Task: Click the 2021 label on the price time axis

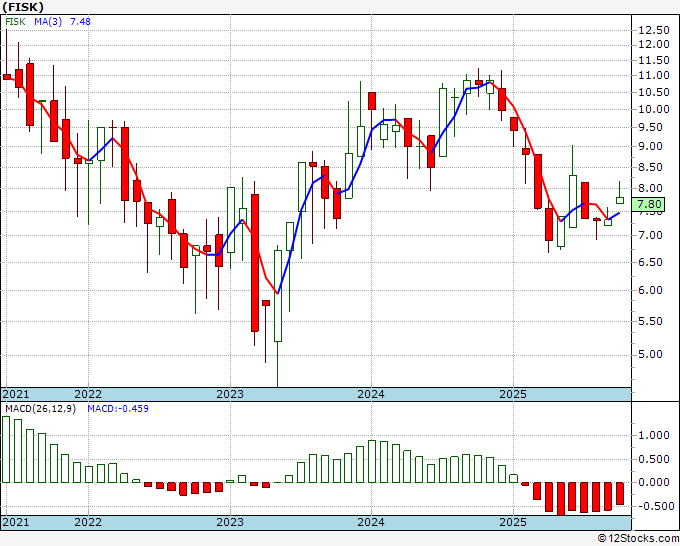Action: click(x=16, y=394)
